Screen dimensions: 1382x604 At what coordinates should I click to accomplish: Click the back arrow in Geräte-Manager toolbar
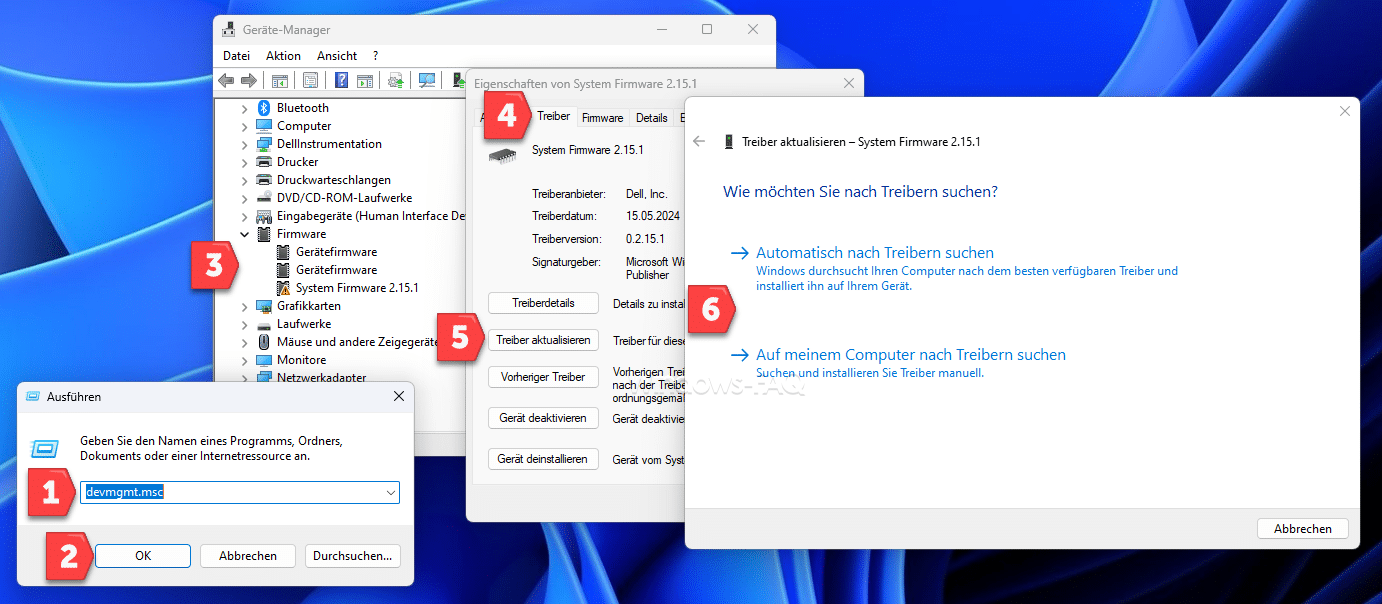226,81
